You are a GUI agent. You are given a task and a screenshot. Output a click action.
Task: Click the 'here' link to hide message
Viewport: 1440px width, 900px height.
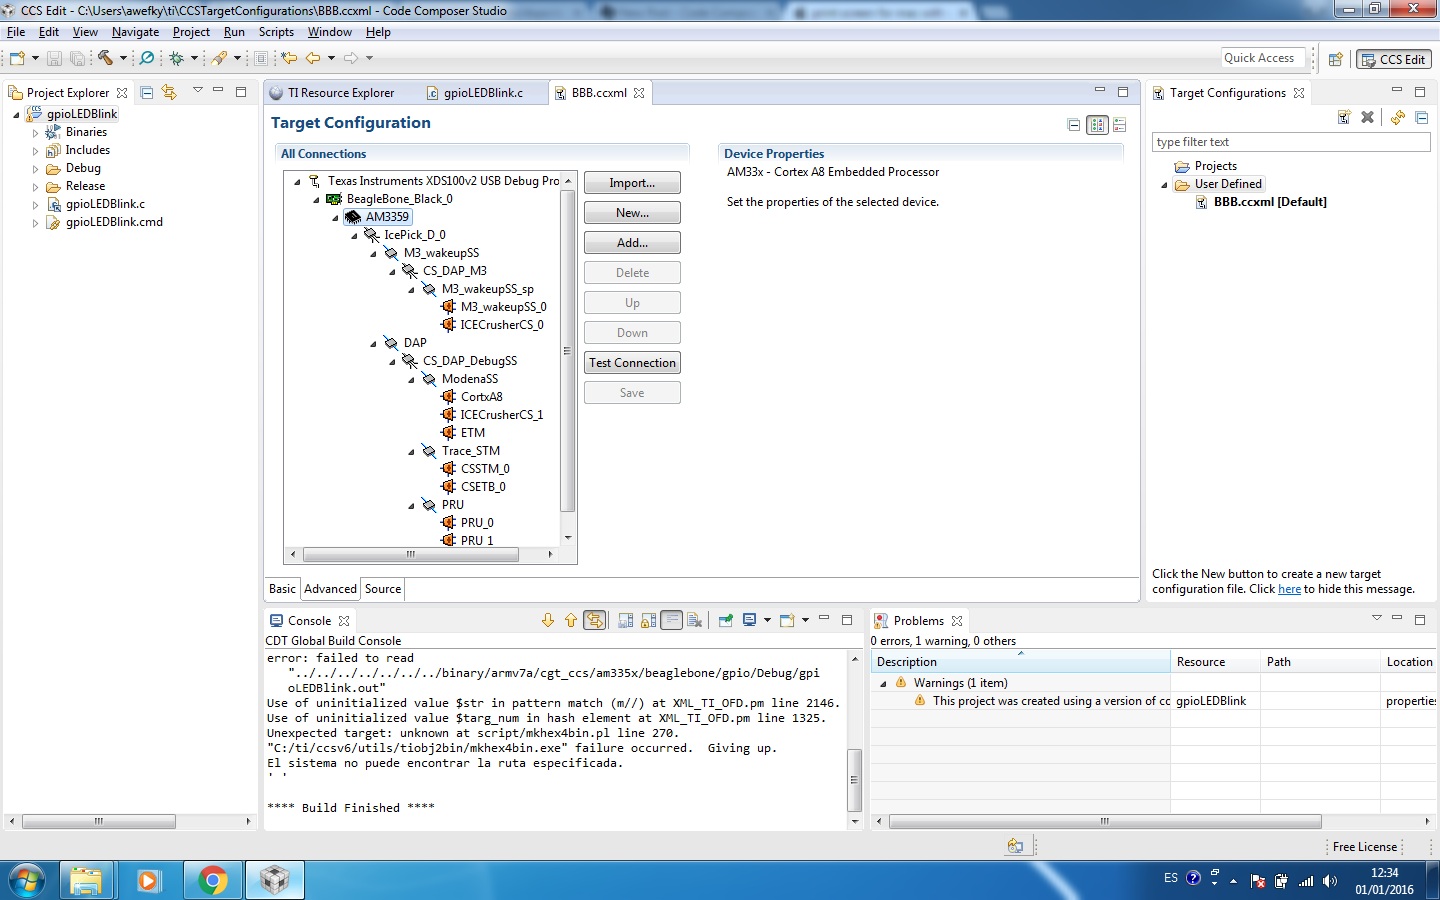(1289, 589)
